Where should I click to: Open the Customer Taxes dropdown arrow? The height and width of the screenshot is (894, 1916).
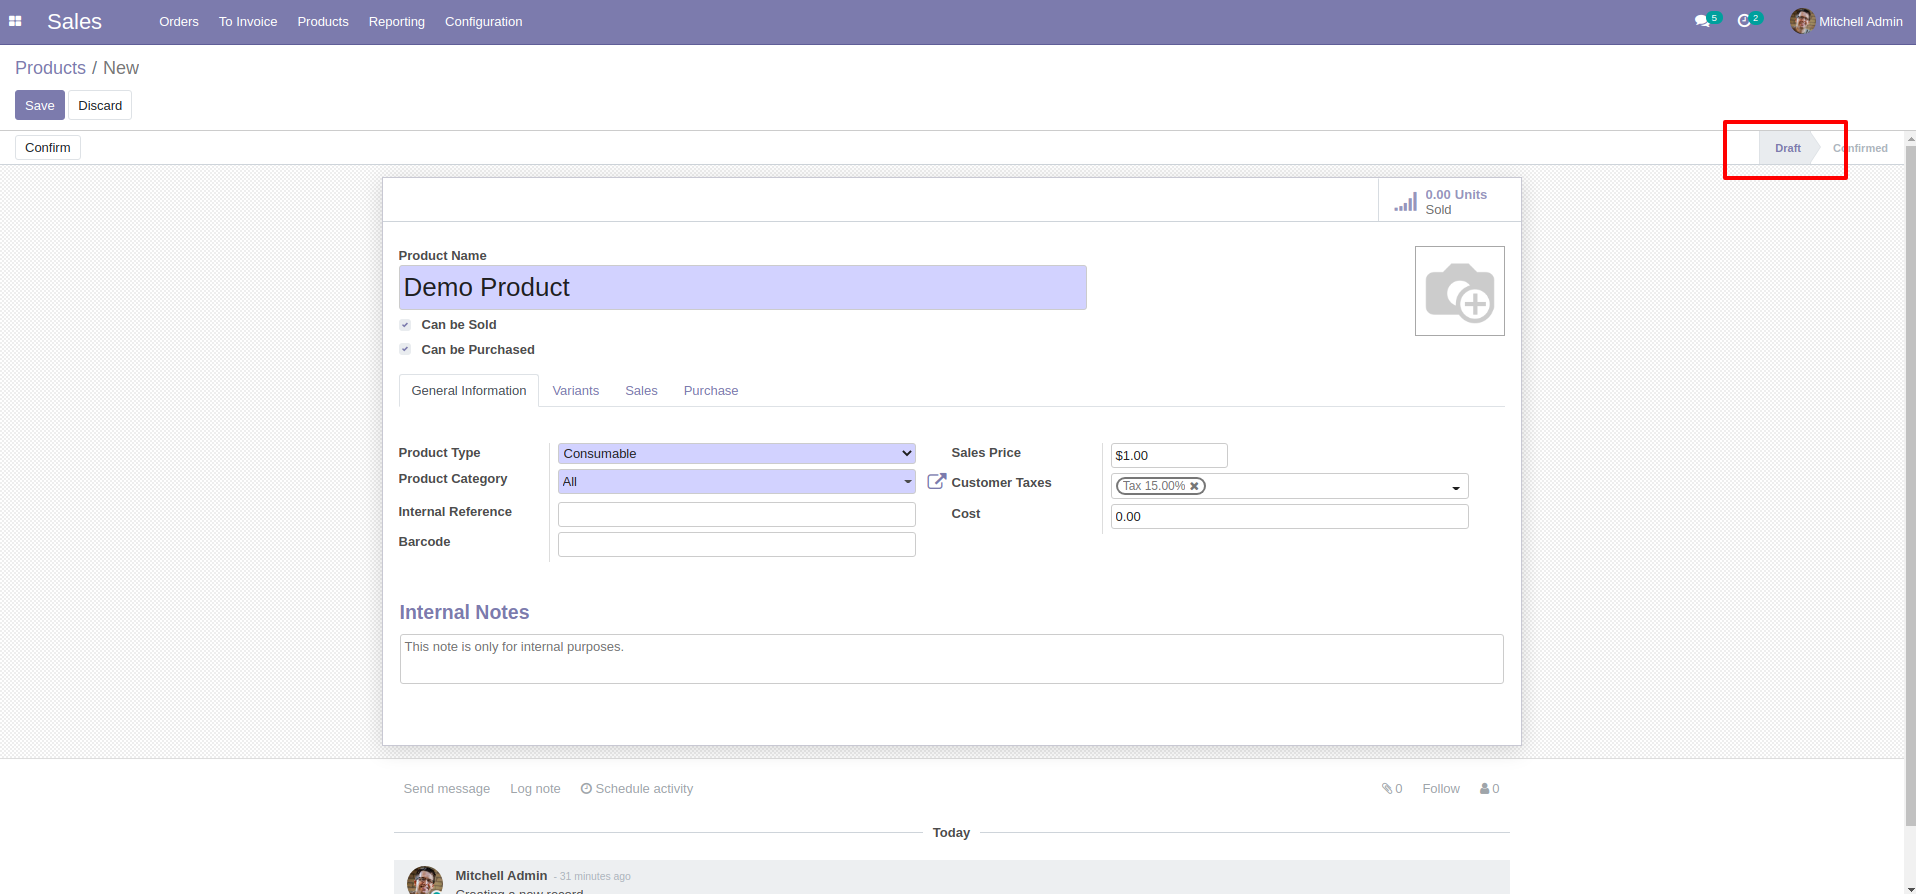[x=1456, y=488]
